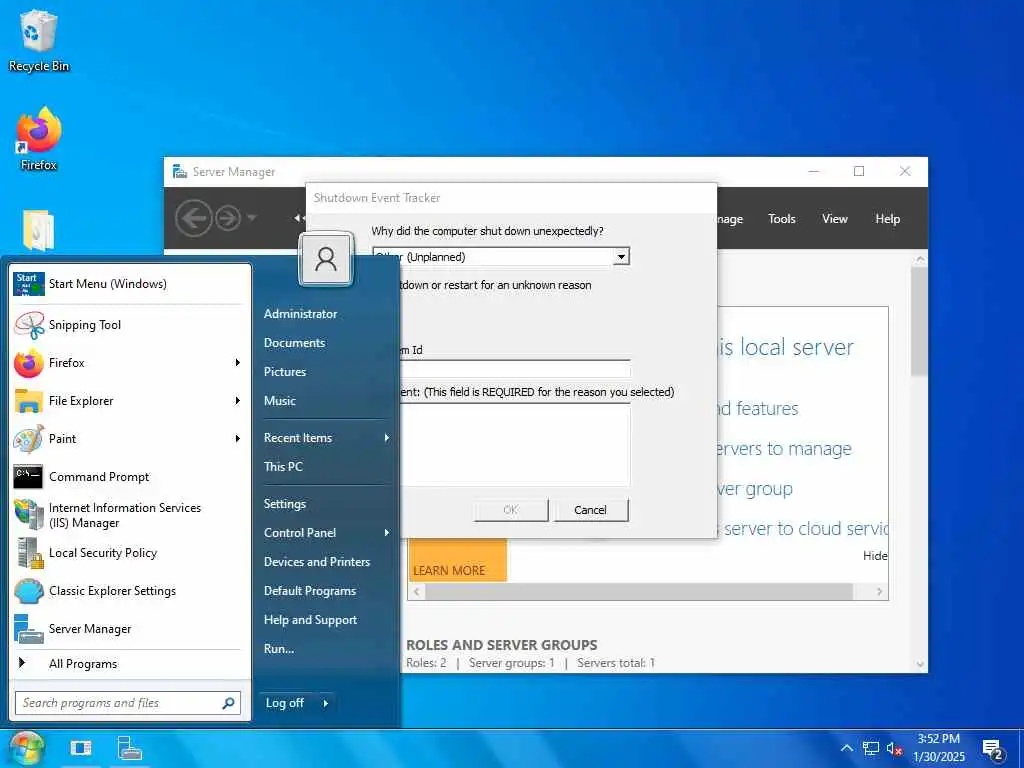Click the horizontal scrollbar in Server Manager

point(639,592)
